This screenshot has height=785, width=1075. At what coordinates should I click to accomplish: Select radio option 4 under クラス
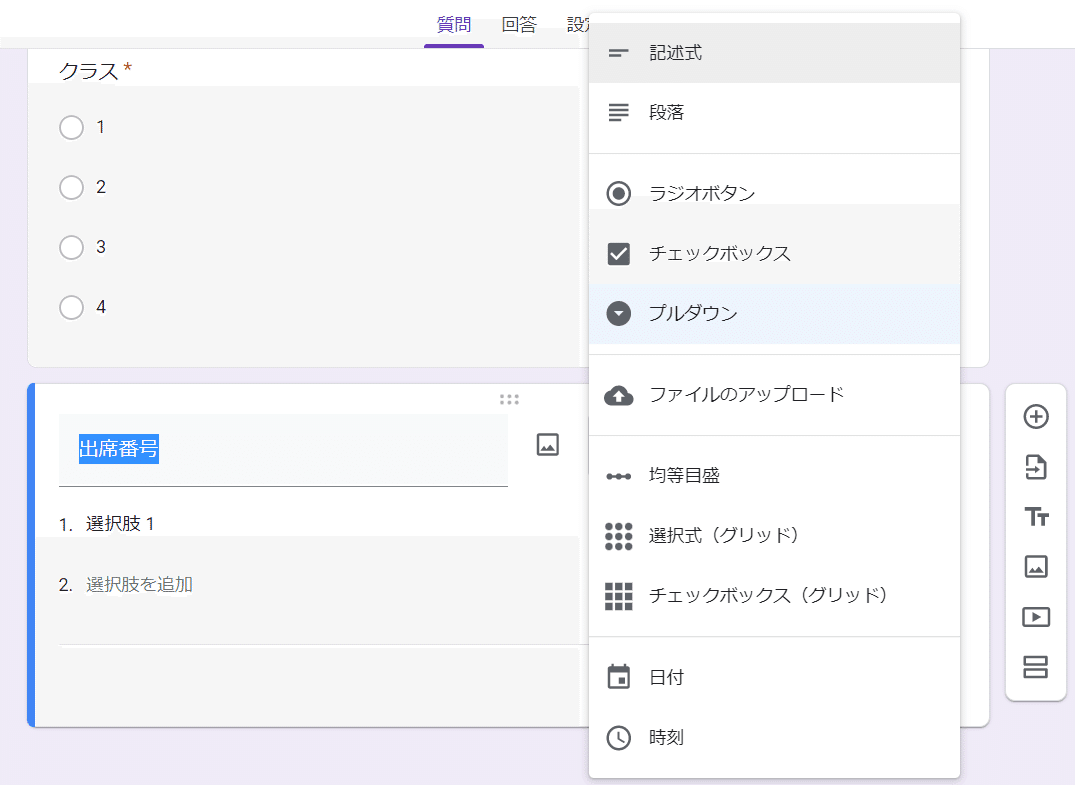[x=71, y=308]
